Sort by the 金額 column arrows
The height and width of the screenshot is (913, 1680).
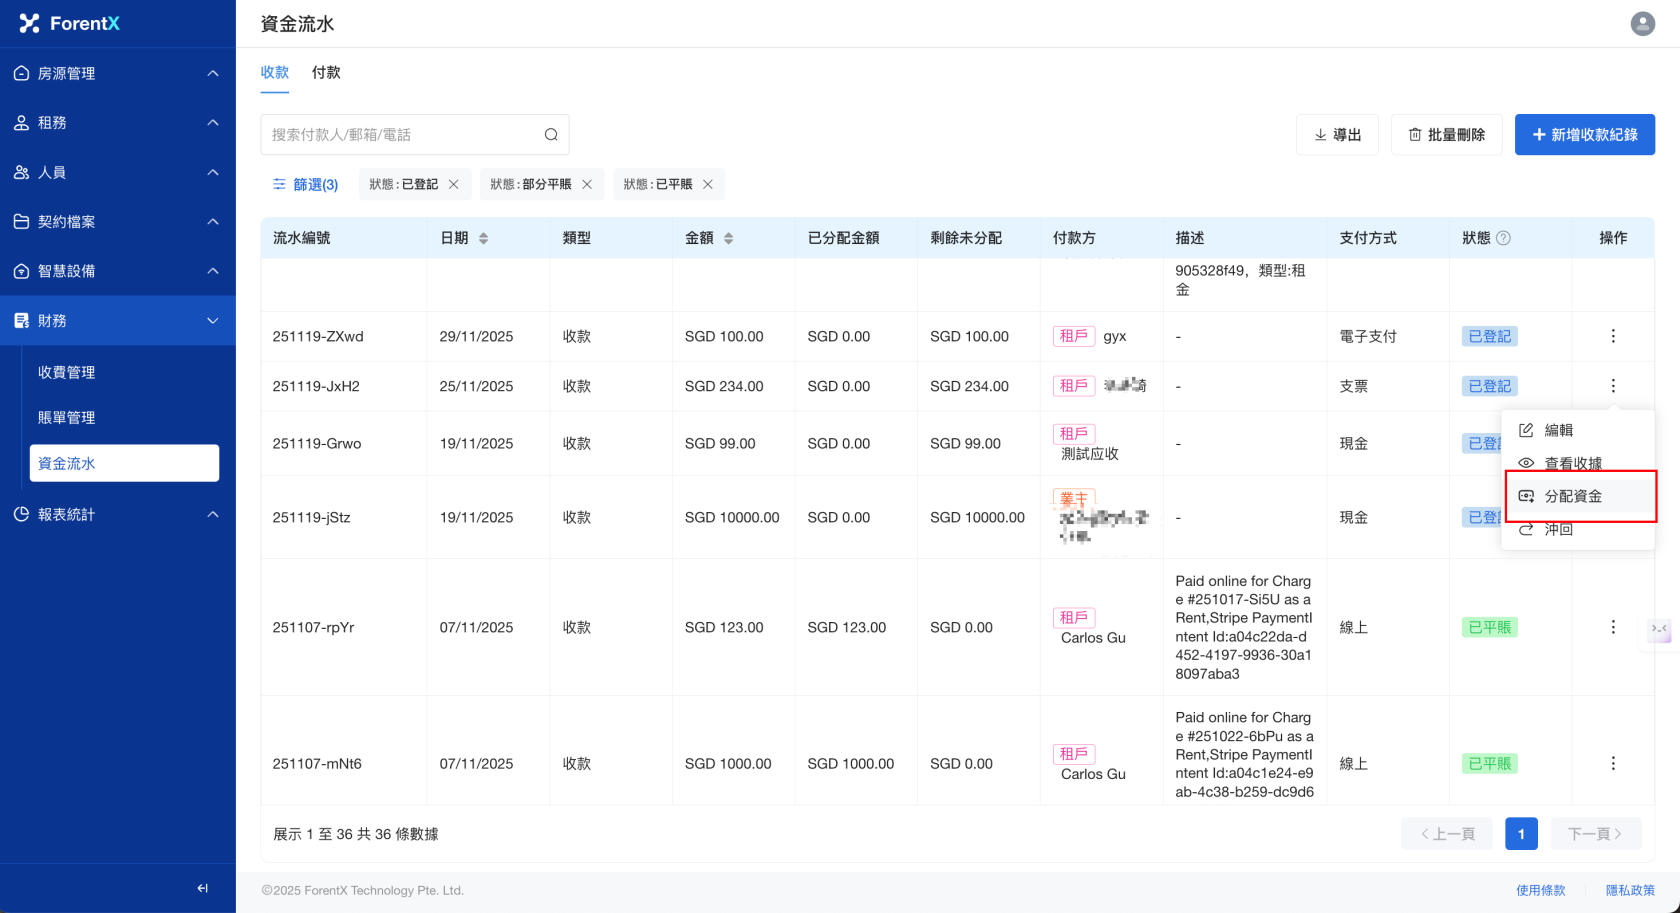(729, 238)
